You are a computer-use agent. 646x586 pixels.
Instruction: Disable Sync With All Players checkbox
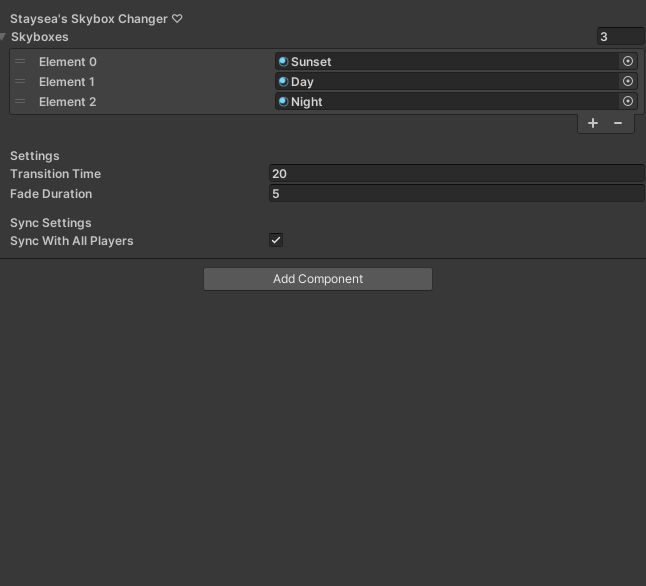click(276, 240)
